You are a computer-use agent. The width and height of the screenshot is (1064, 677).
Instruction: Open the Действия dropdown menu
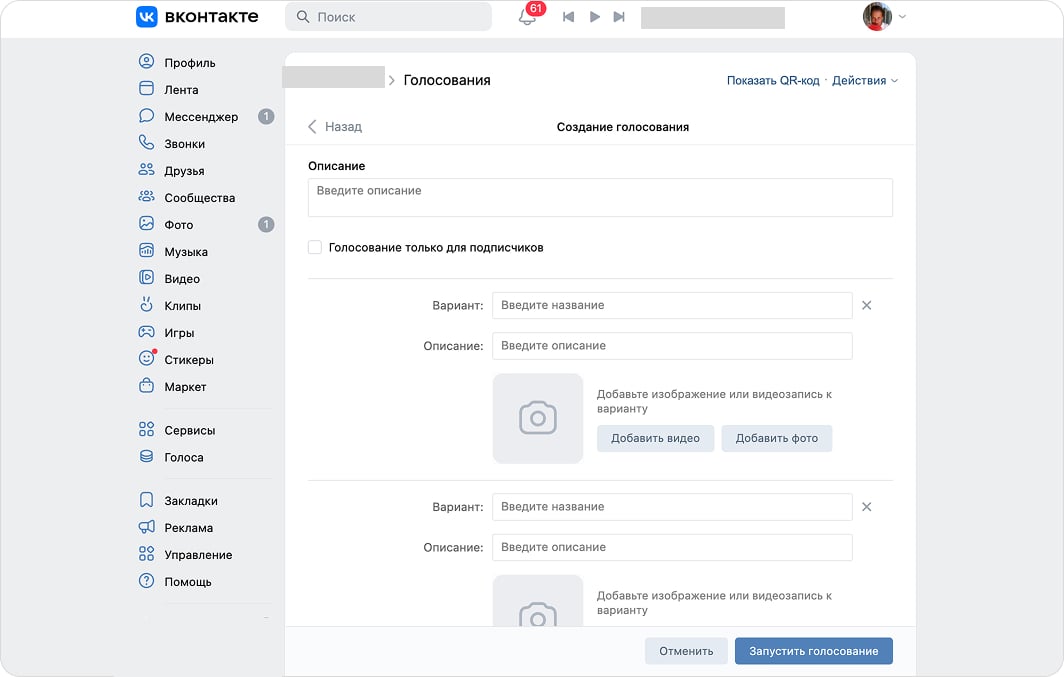coord(861,80)
